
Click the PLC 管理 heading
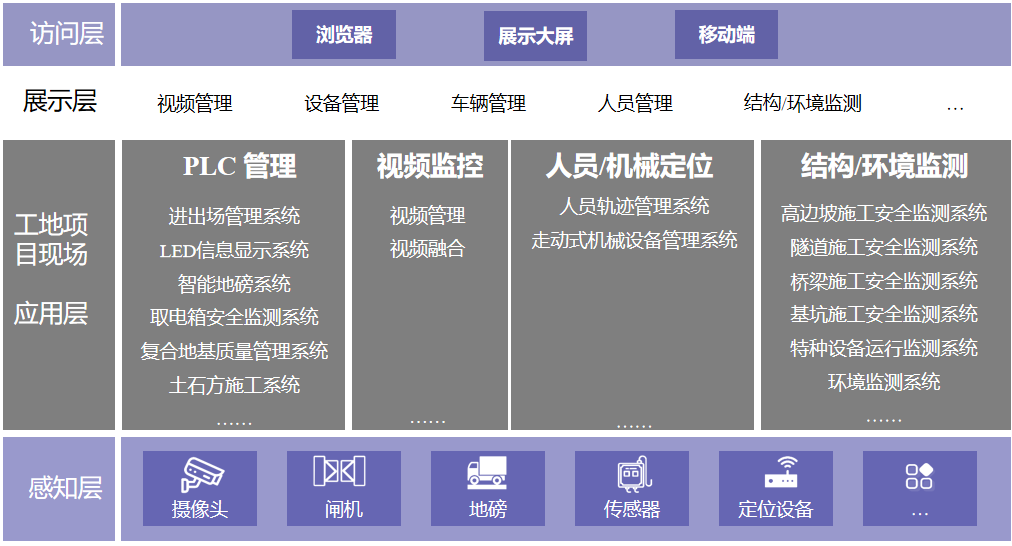(239, 167)
